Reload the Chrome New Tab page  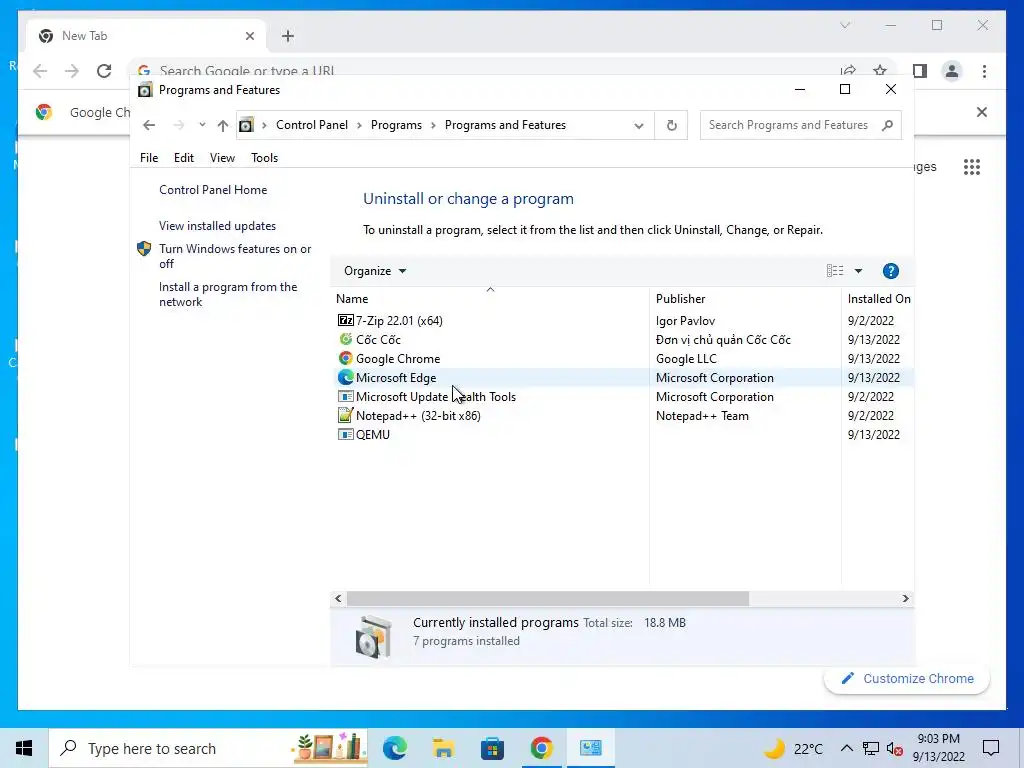click(104, 71)
